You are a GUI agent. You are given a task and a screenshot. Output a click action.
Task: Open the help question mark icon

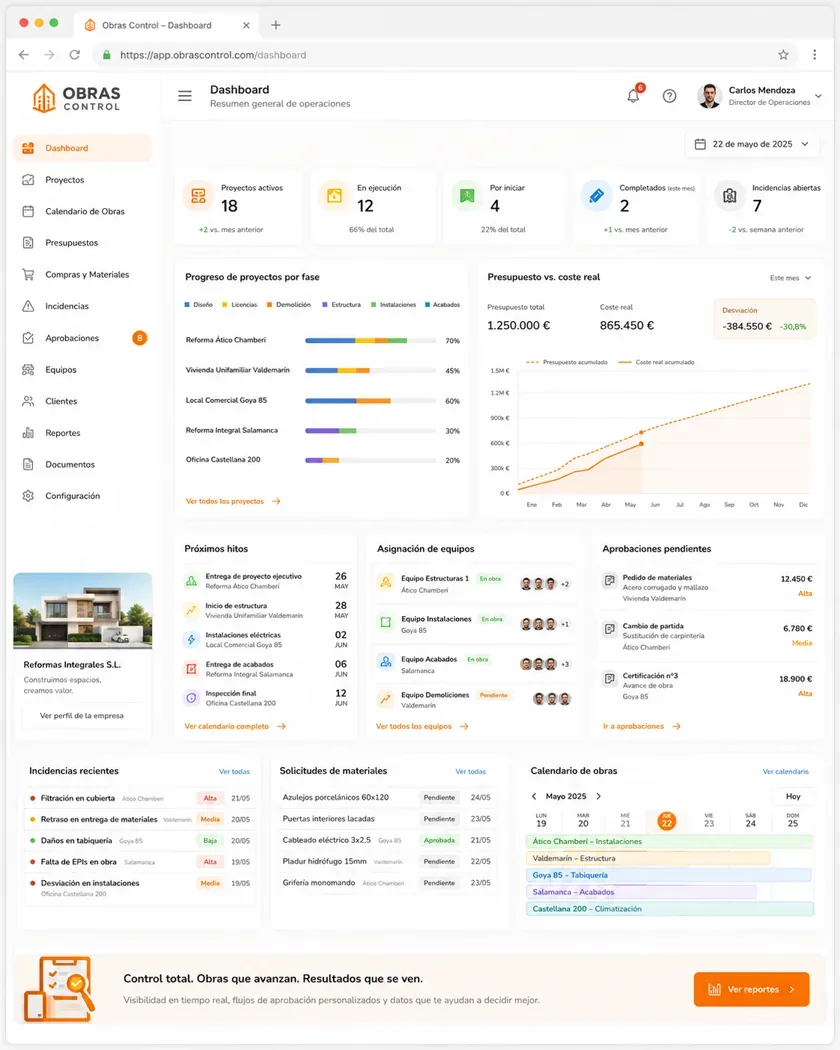pos(669,96)
